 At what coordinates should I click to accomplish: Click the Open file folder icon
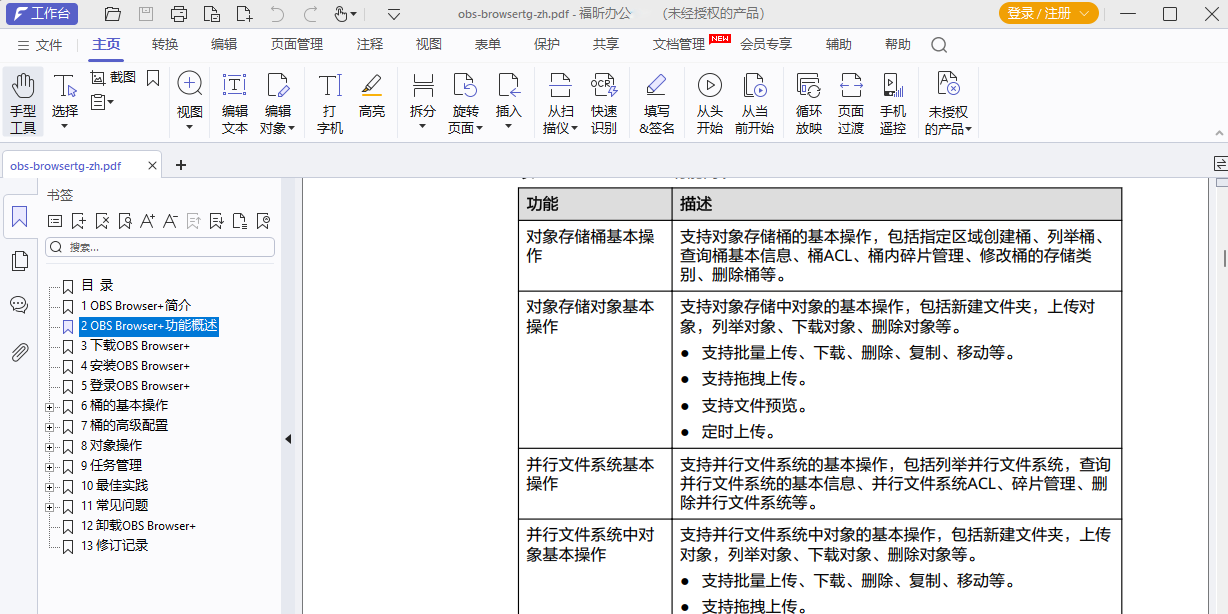point(113,14)
